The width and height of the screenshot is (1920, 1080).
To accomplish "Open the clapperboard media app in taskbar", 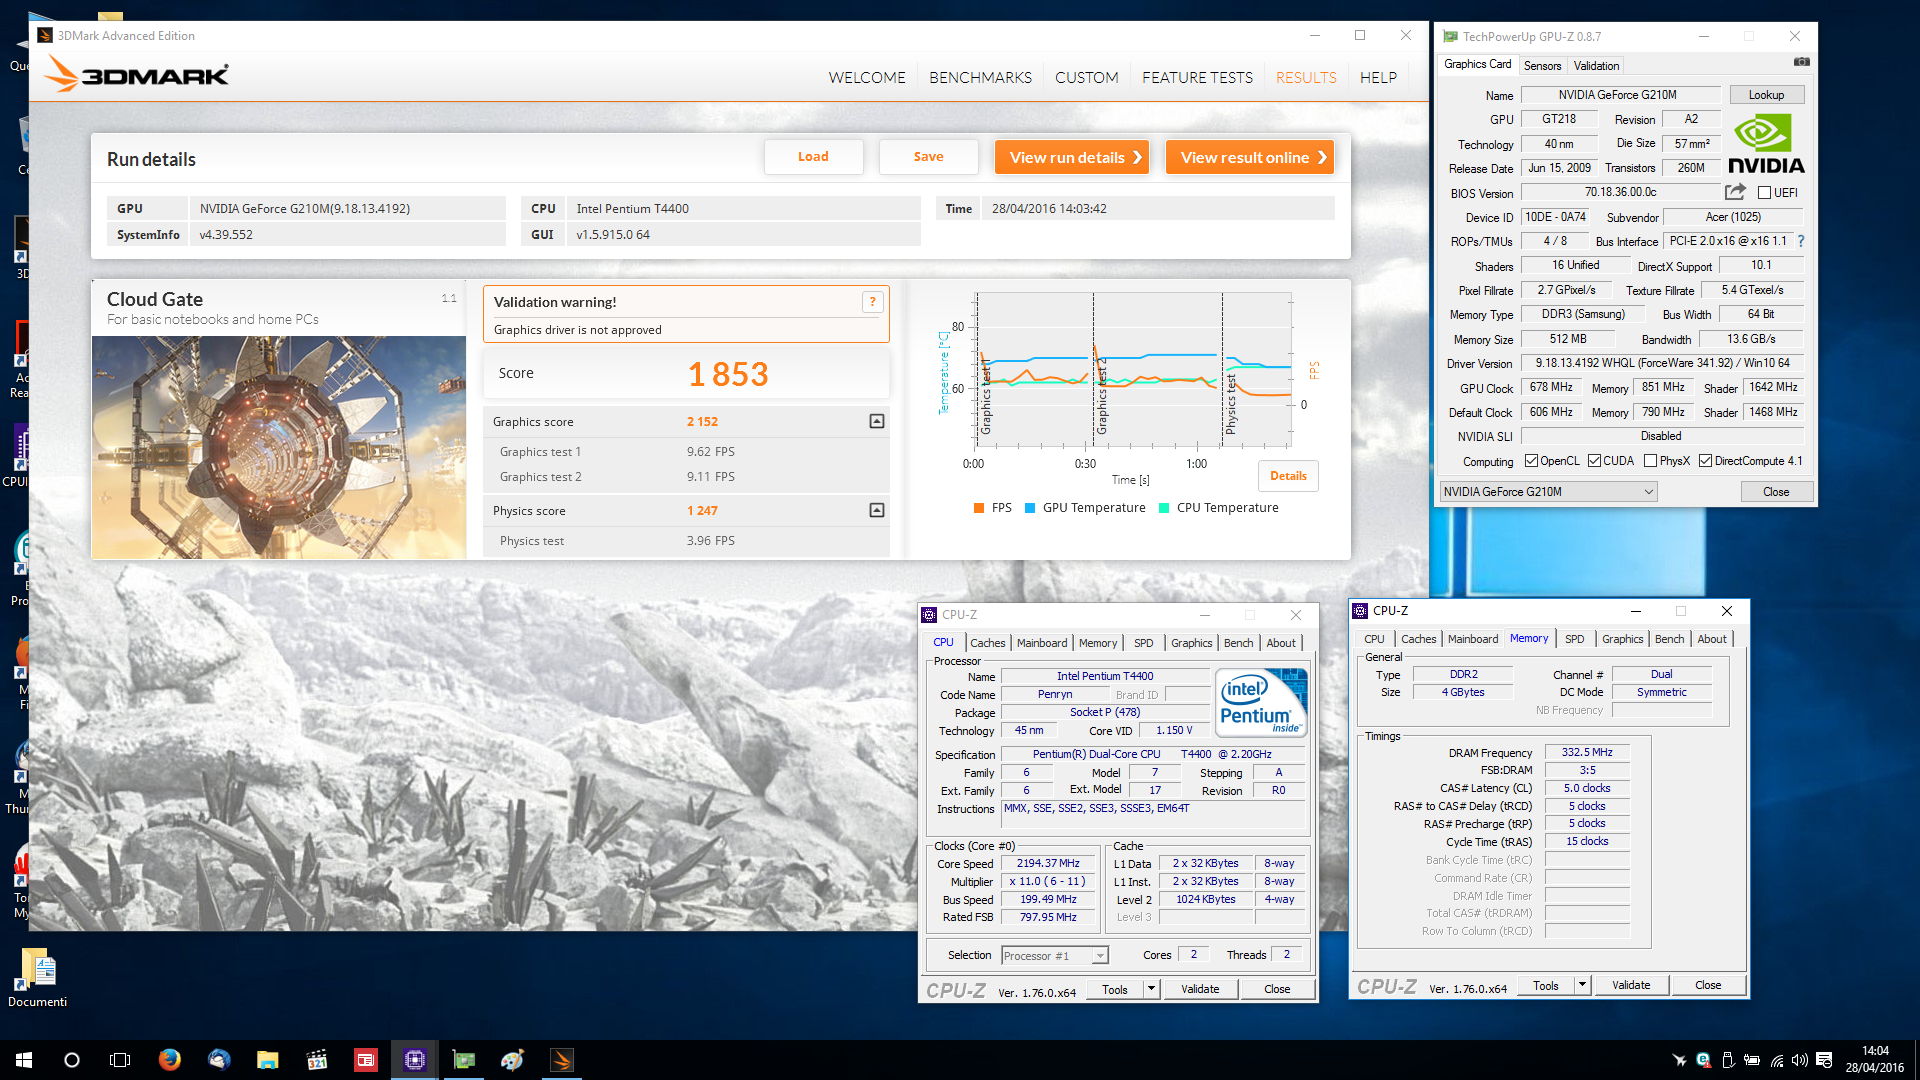I will point(317,1060).
